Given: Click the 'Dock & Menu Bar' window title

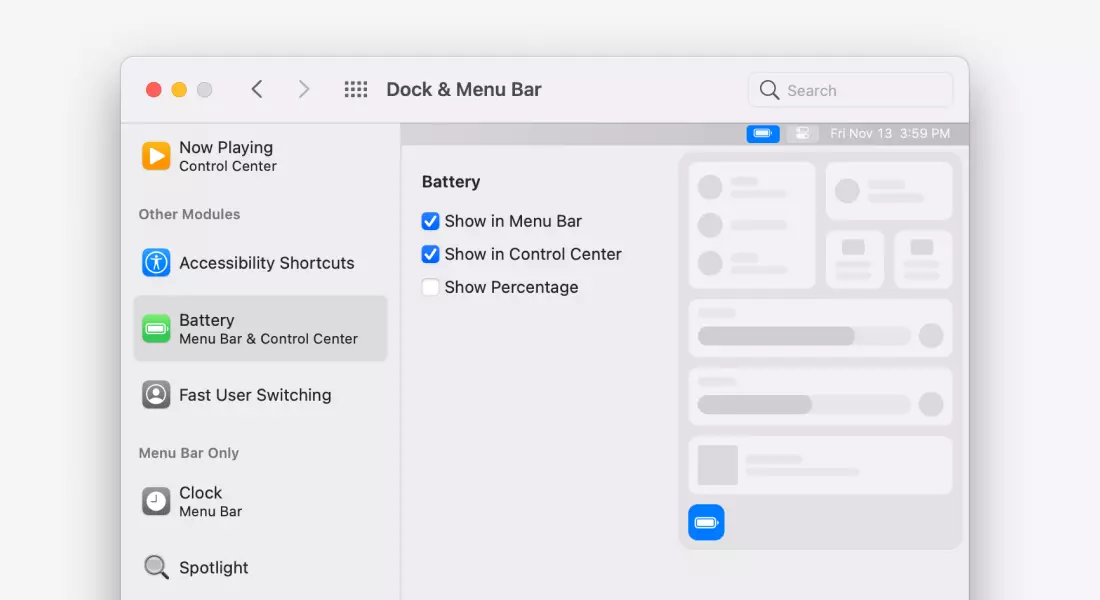Looking at the screenshot, I should (x=464, y=89).
